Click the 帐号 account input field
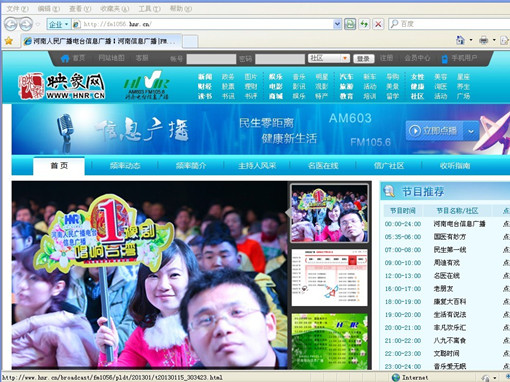Viewport: 510px width, 382px height. [x=211, y=59]
